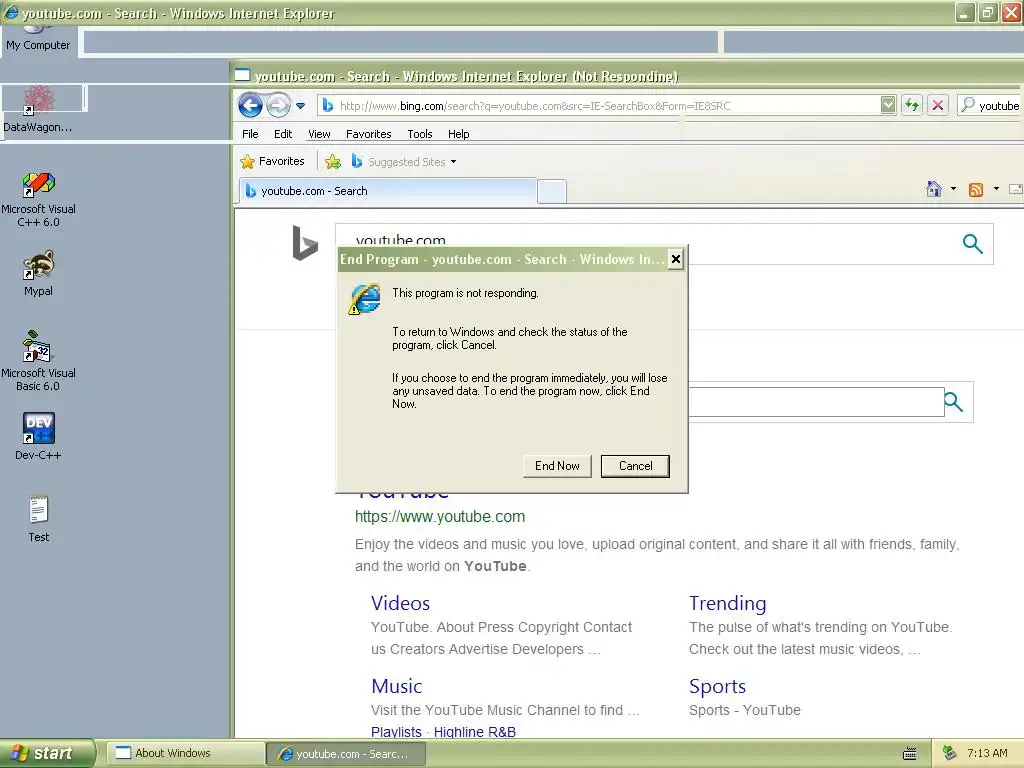Screen dimensions: 1024x768
Task: Select the DataWagon desktop shortcut
Action: tap(38, 110)
